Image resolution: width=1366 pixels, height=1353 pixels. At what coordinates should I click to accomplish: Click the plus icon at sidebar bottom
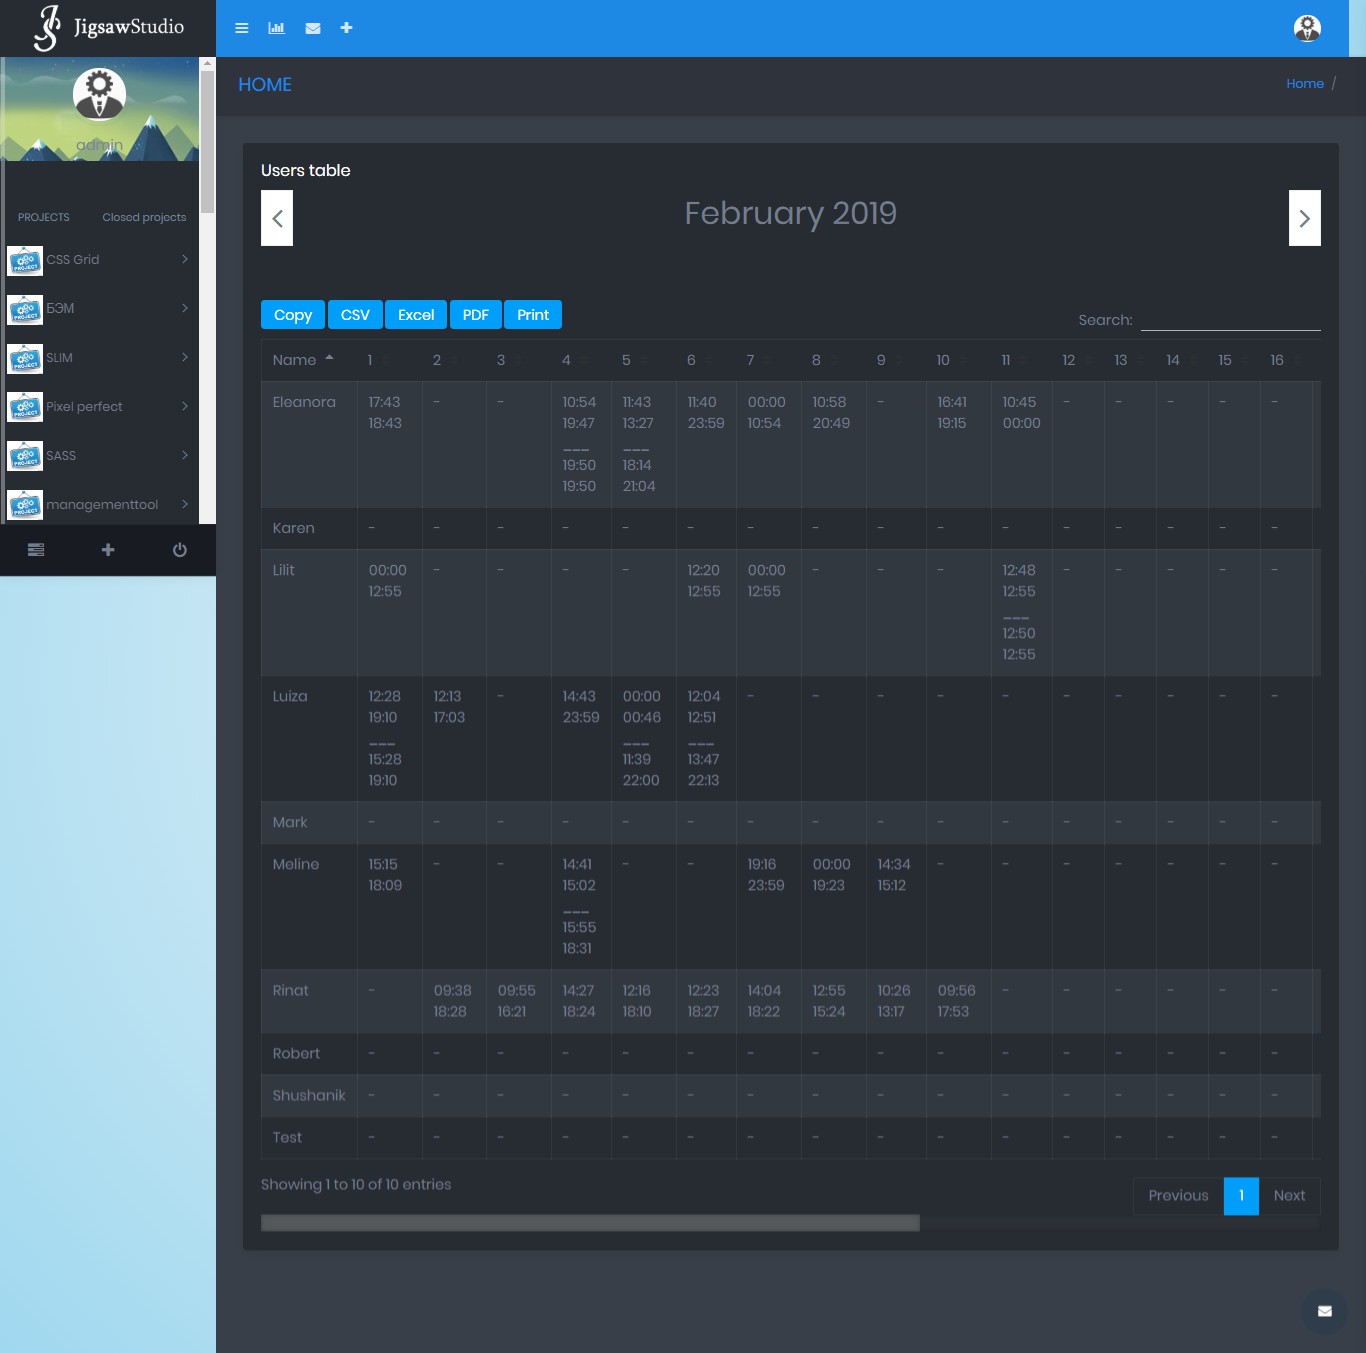[x=108, y=550]
